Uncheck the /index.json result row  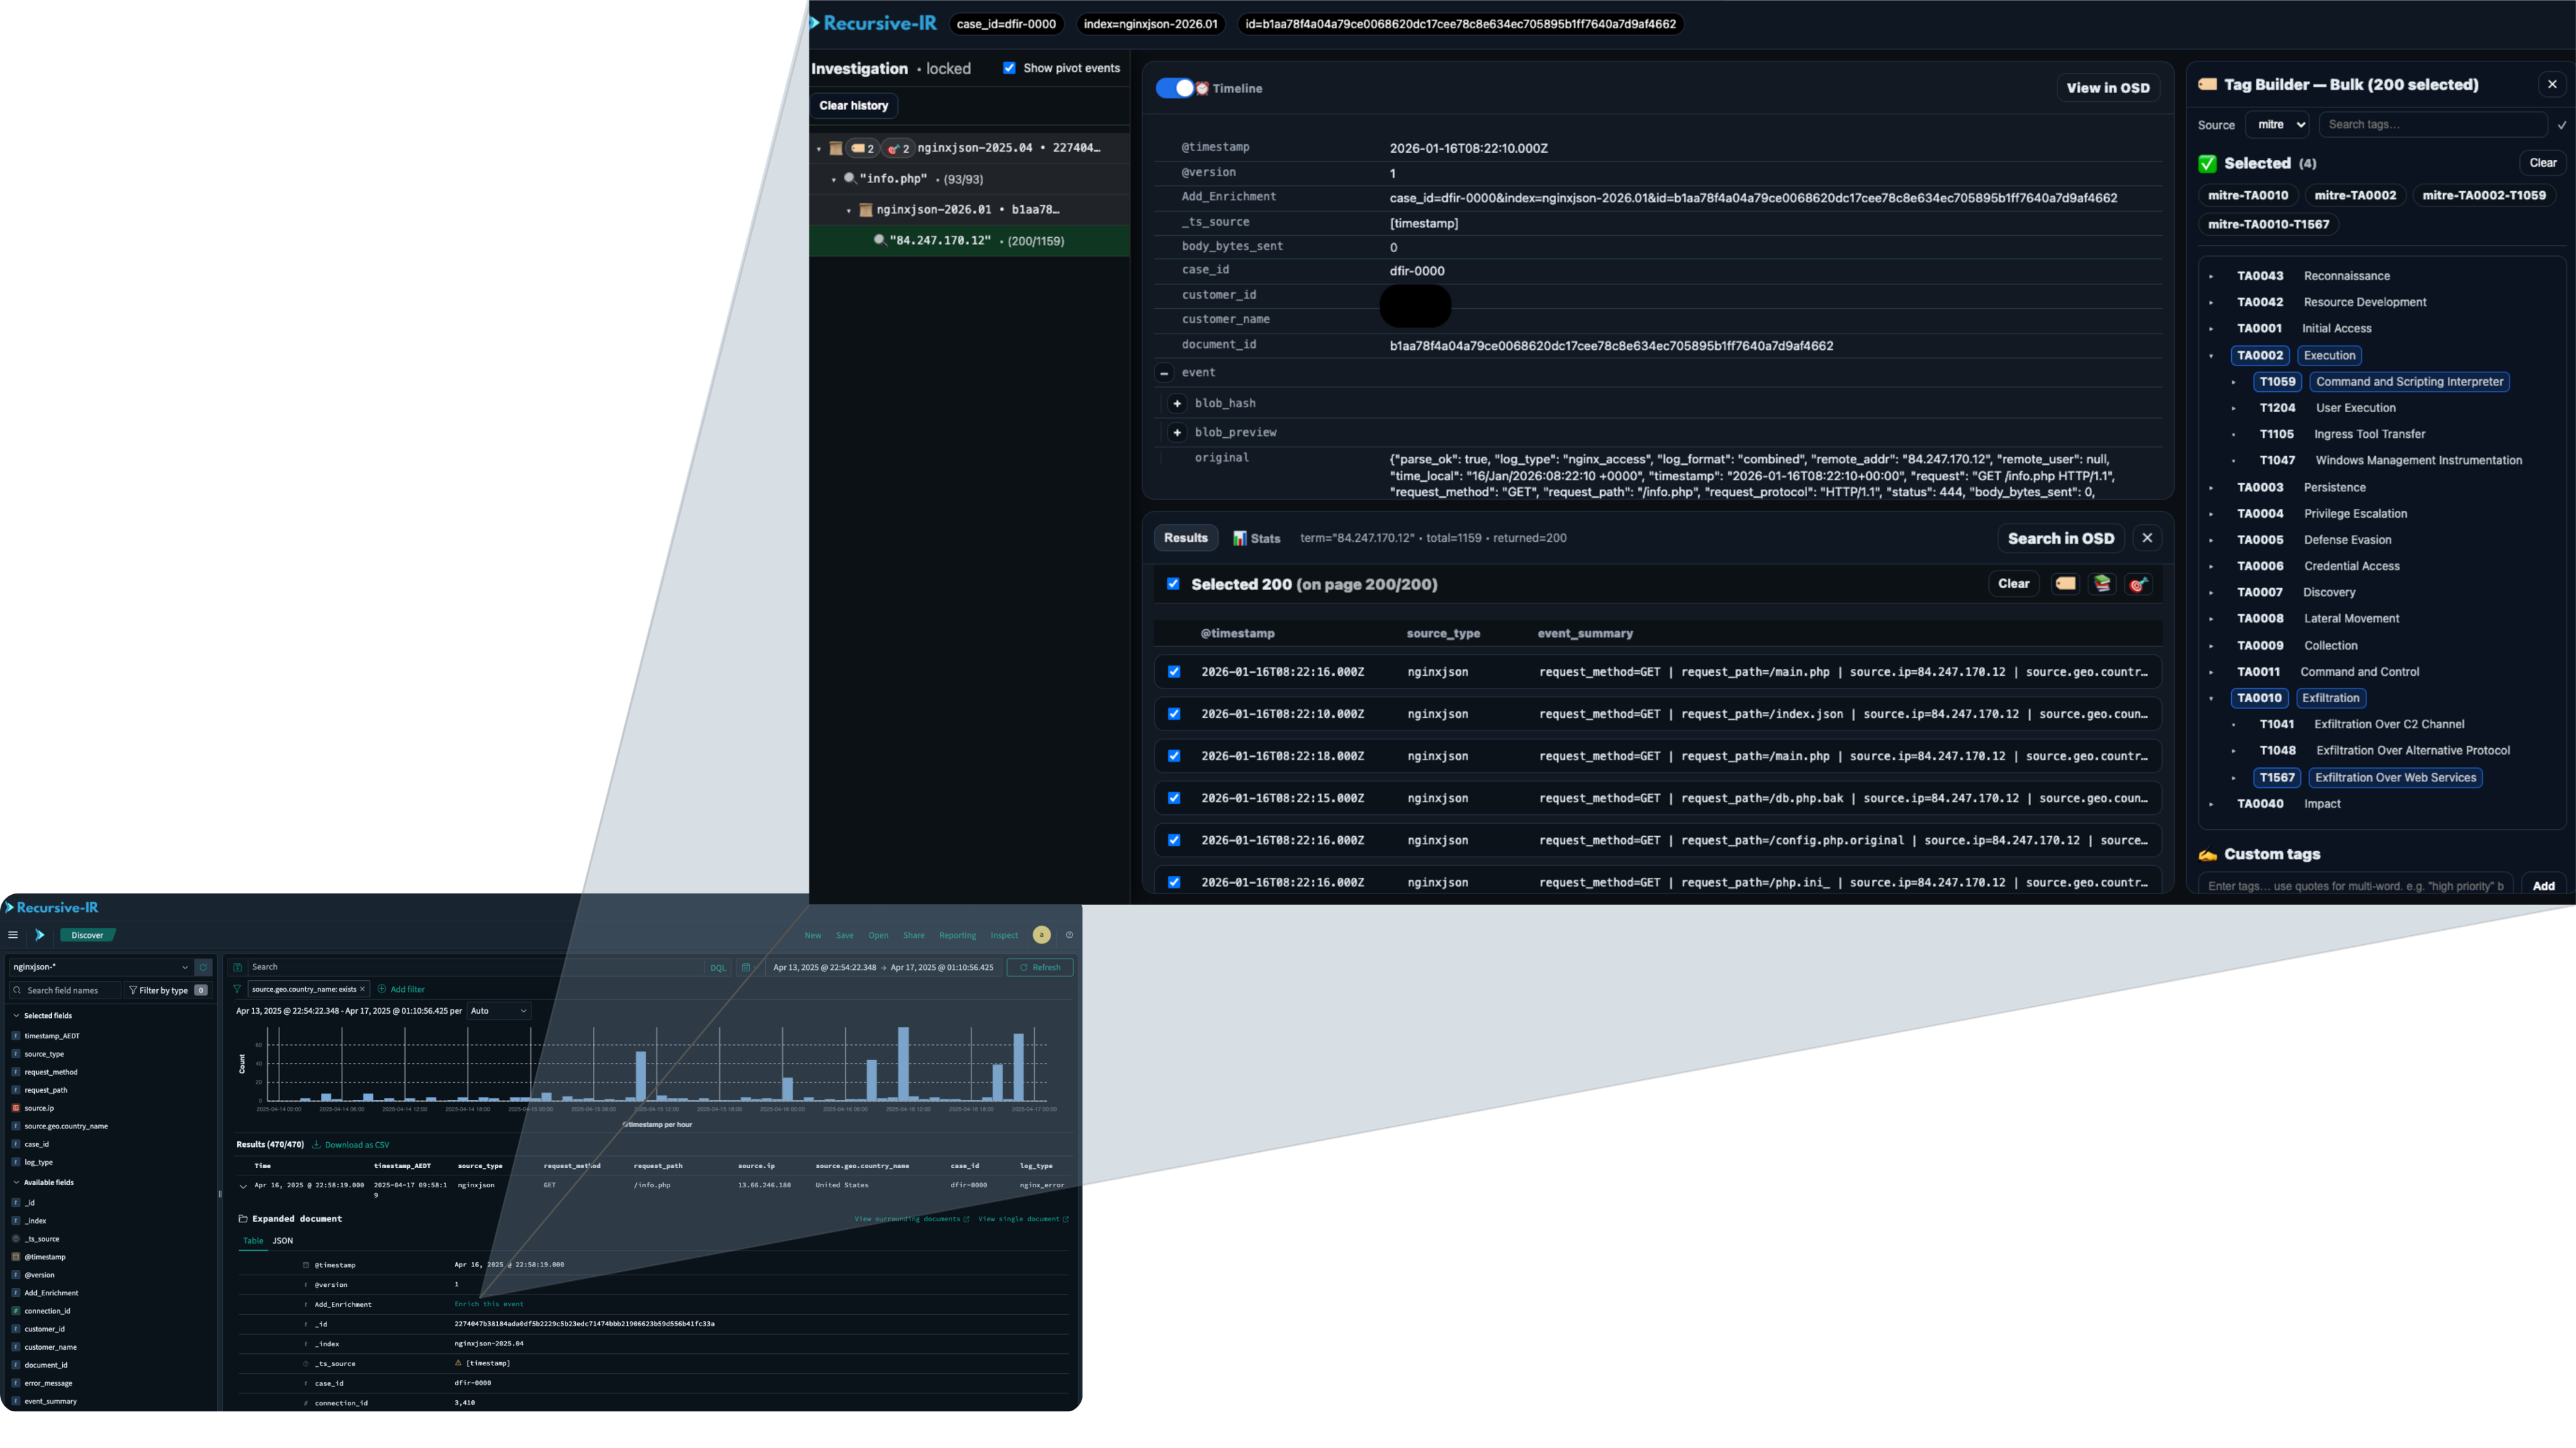tap(1174, 714)
